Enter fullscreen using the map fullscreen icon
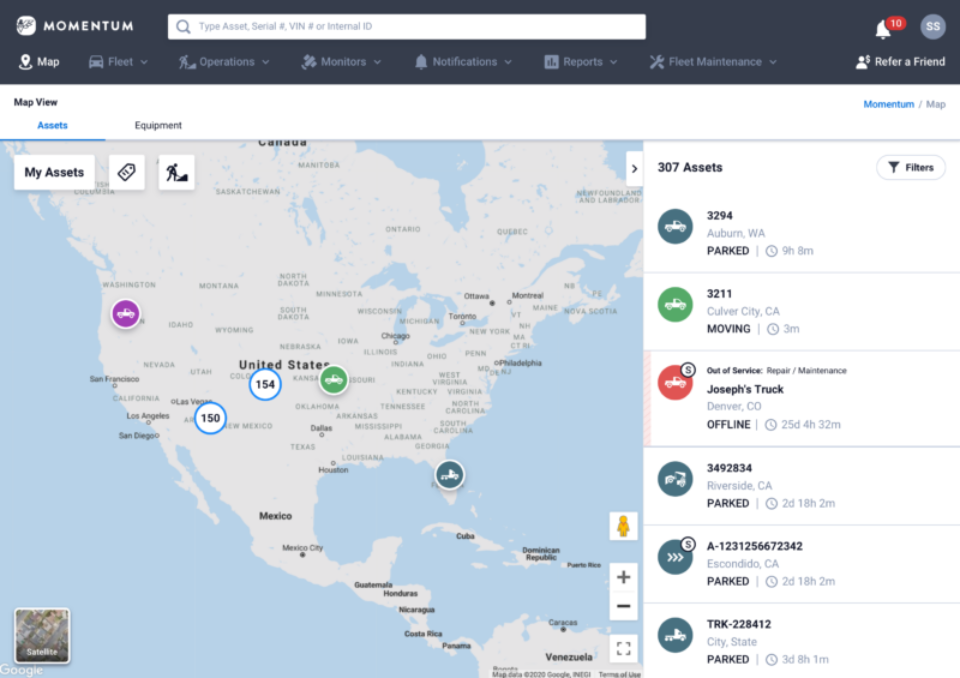 point(623,648)
